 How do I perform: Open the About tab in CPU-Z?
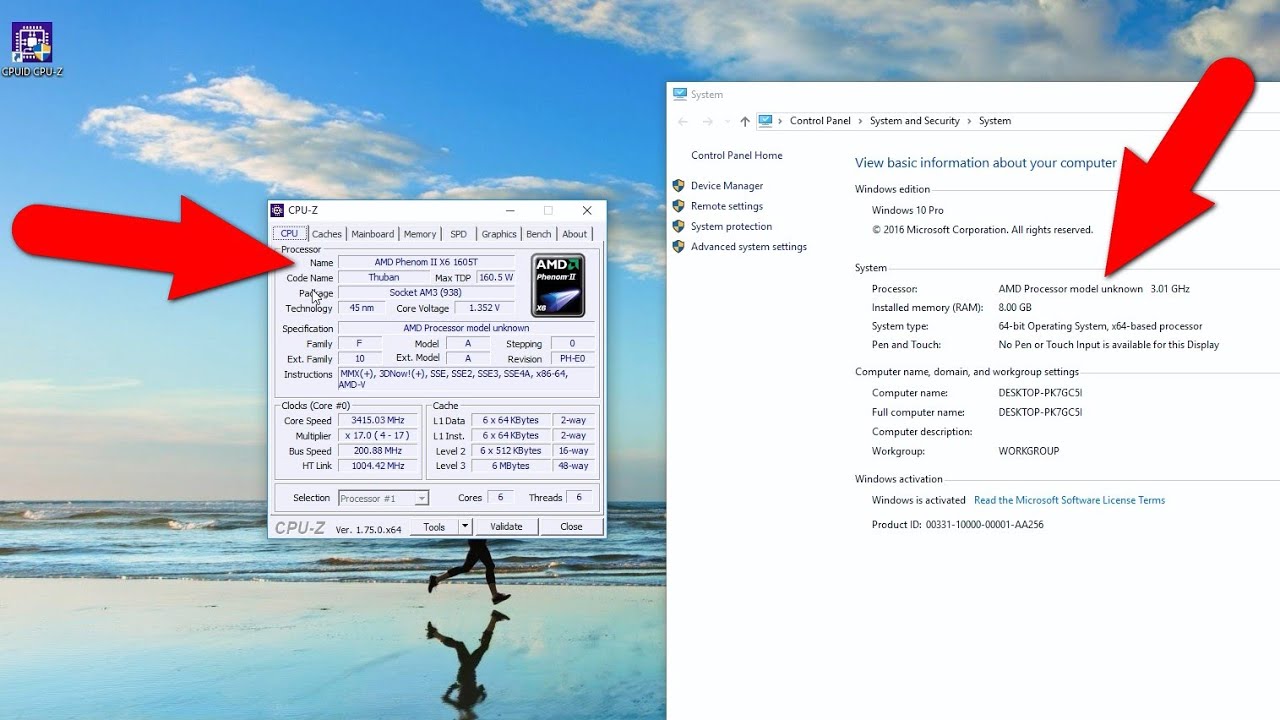574,233
